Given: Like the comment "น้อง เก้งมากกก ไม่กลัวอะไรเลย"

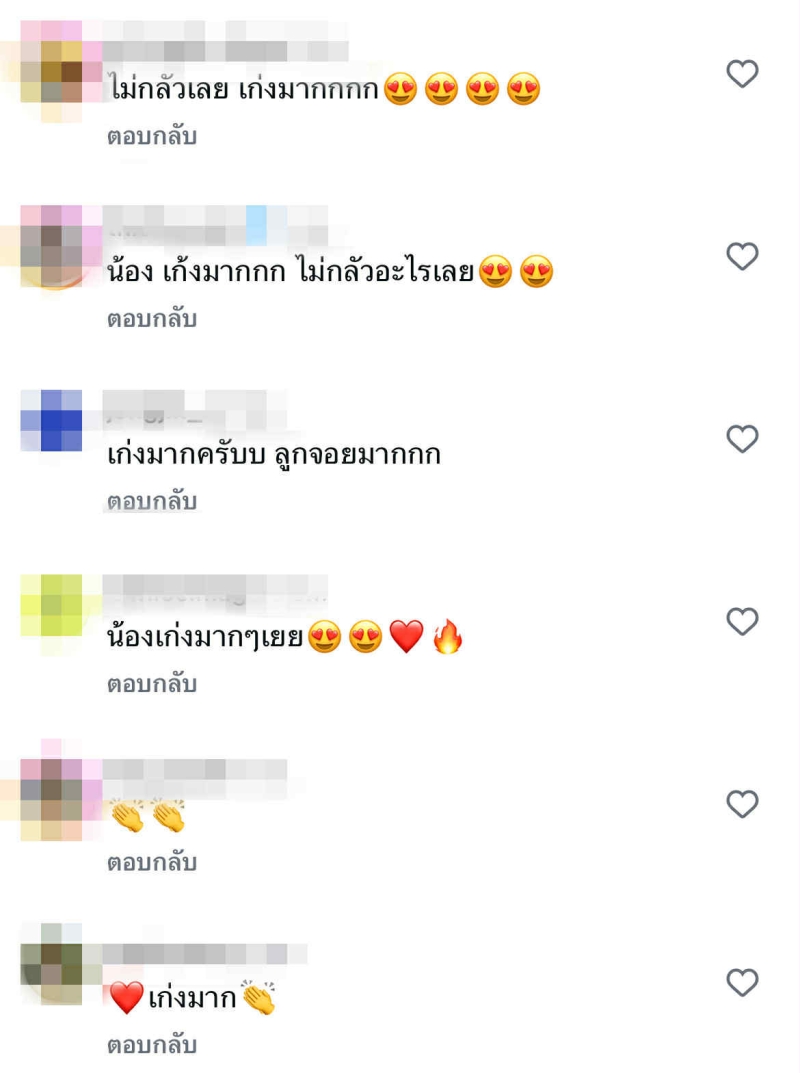Looking at the screenshot, I should point(742,257).
